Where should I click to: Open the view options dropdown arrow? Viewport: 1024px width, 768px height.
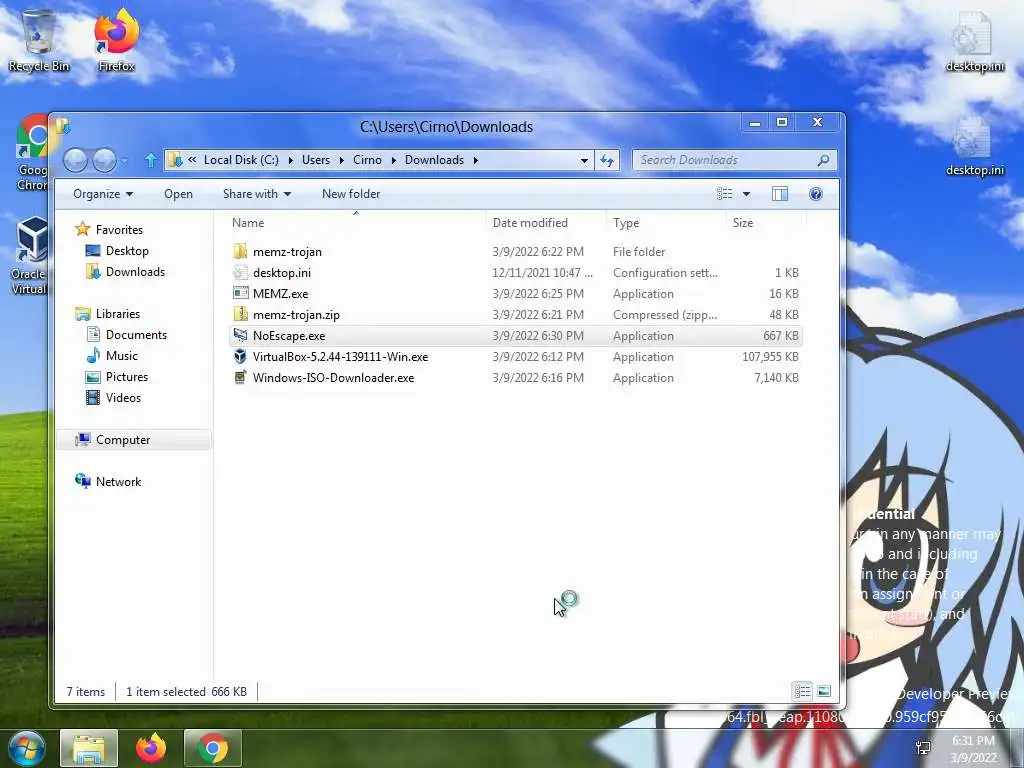[x=746, y=194]
